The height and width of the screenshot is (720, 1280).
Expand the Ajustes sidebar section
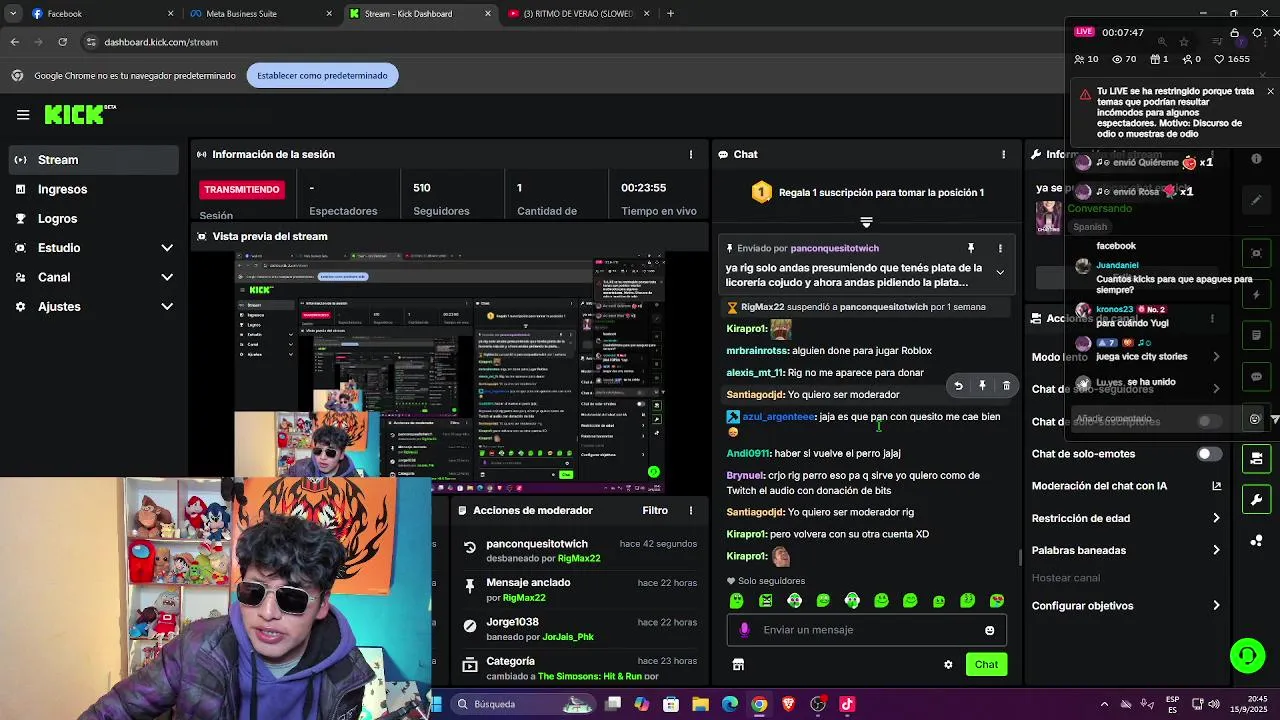(x=167, y=307)
